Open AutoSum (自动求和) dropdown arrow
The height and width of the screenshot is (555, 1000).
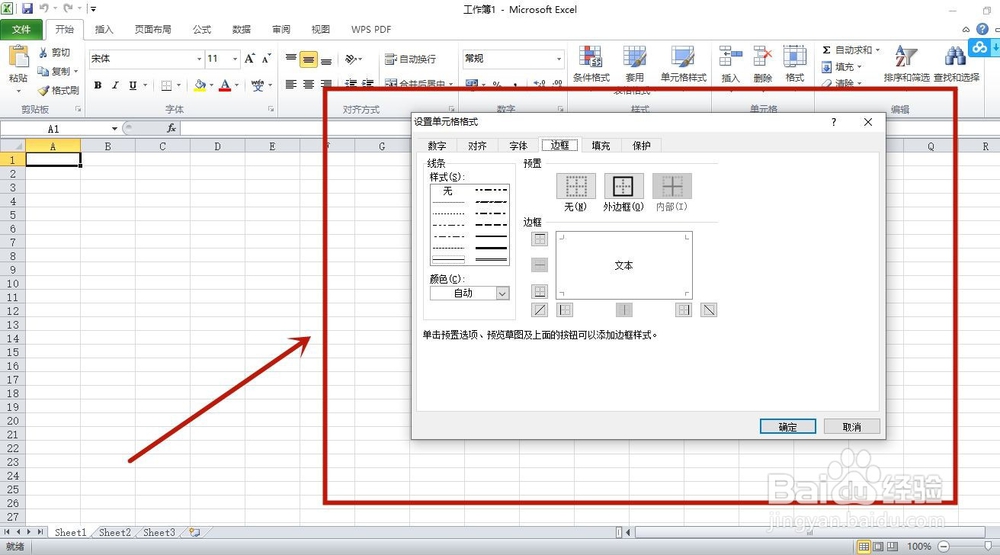coord(878,50)
